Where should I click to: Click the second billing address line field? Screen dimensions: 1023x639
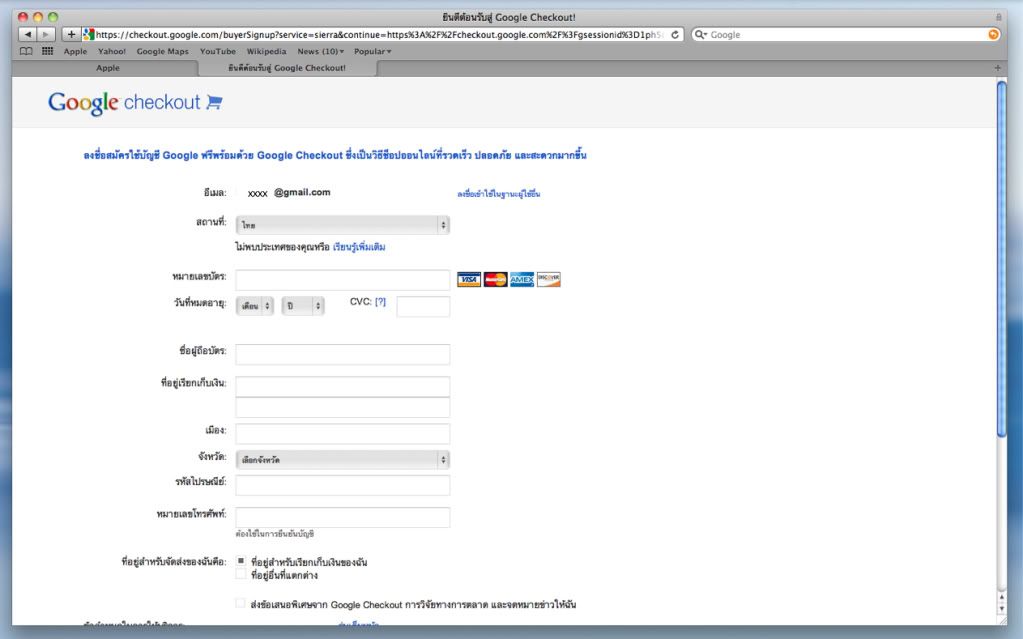point(343,407)
